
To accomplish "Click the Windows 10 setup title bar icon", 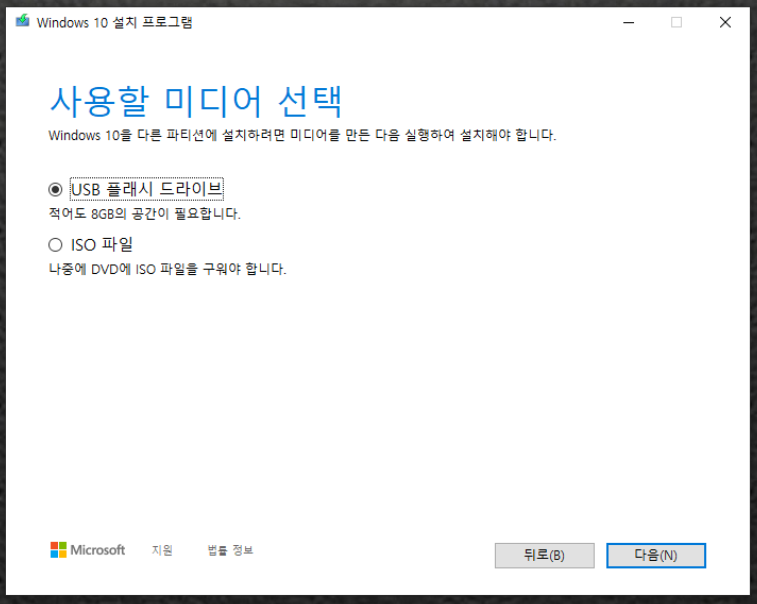I will tap(22, 22).
